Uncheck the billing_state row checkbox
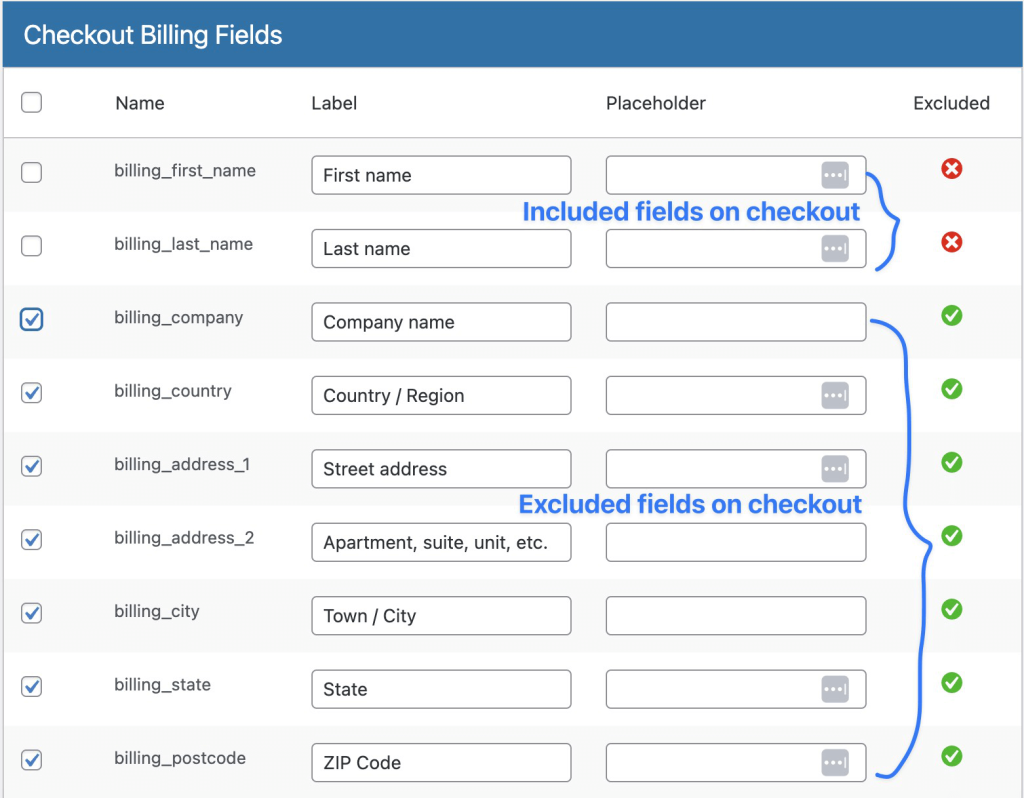This screenshot has width=1024, height=798. 31,687
